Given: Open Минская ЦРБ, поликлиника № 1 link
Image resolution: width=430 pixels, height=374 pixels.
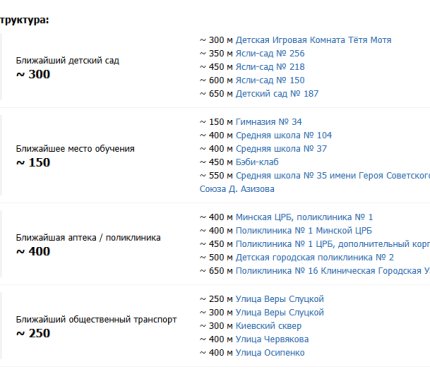Looking at the screenshot, I should [x=304, y=217].
